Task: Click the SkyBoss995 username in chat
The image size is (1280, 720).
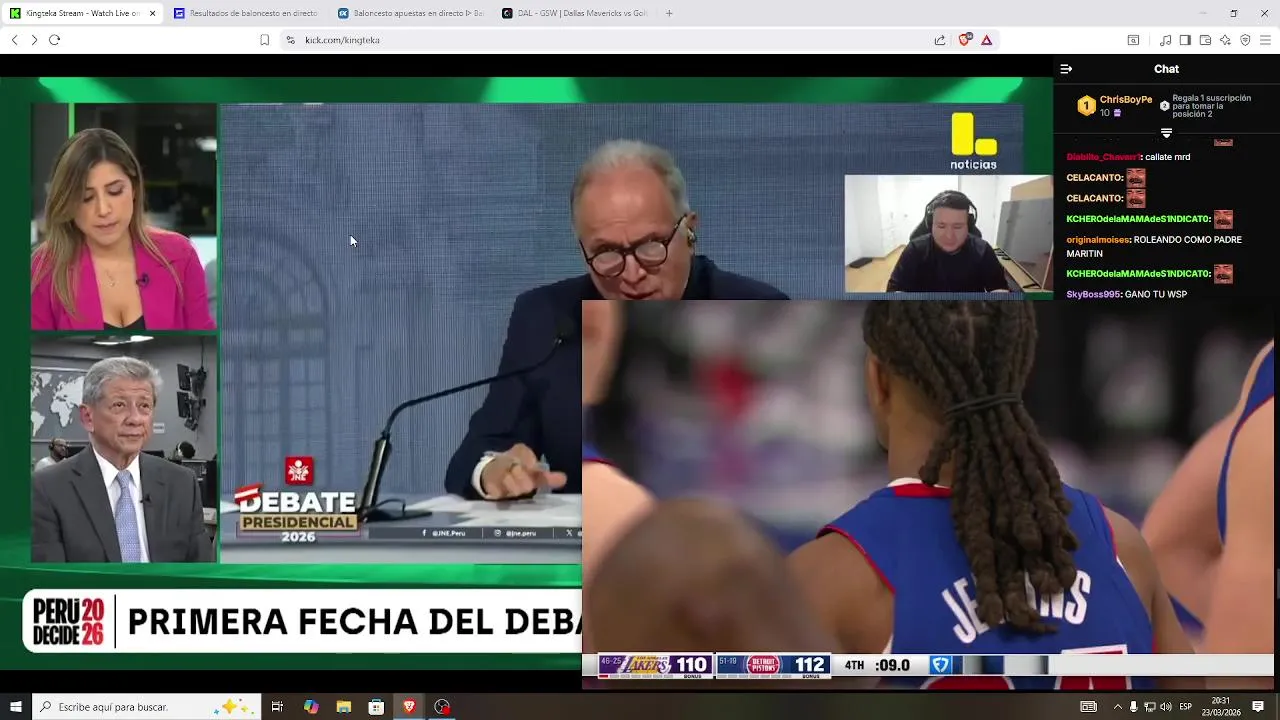Action: point(1093,294)
